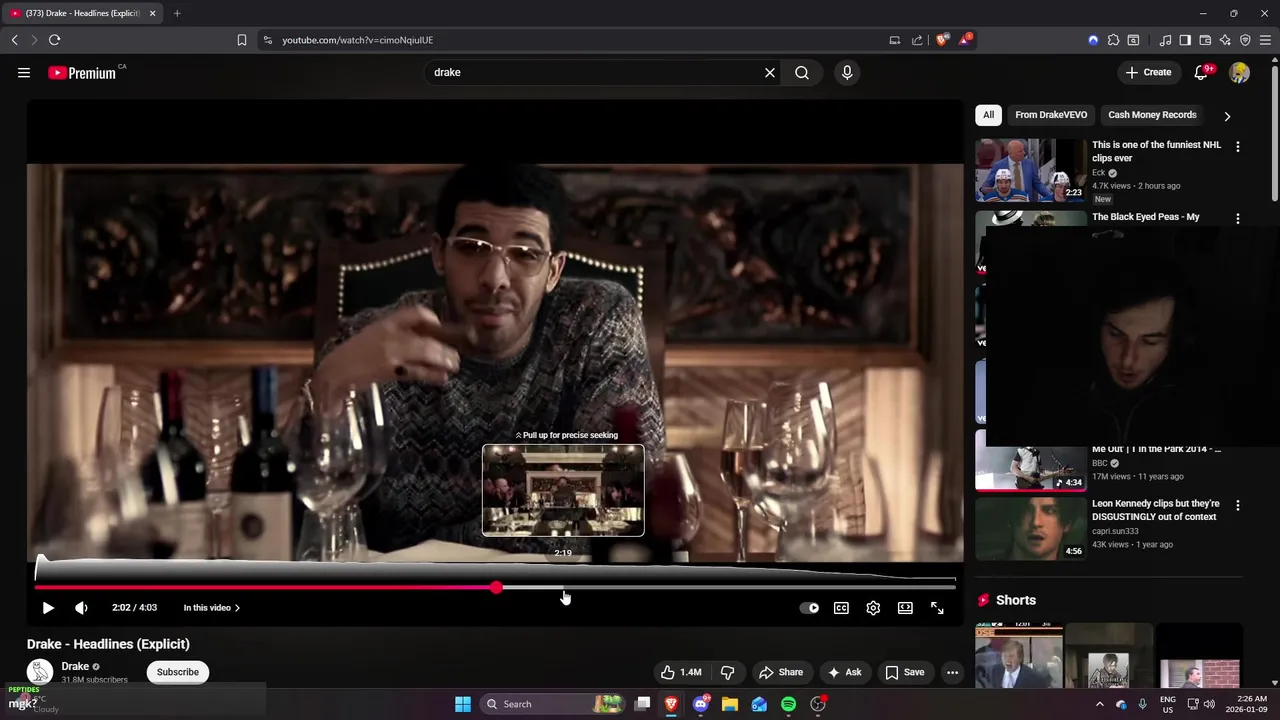Select the Cash Money Records chip
The image size is (1280, 720).
(1152, 115)
